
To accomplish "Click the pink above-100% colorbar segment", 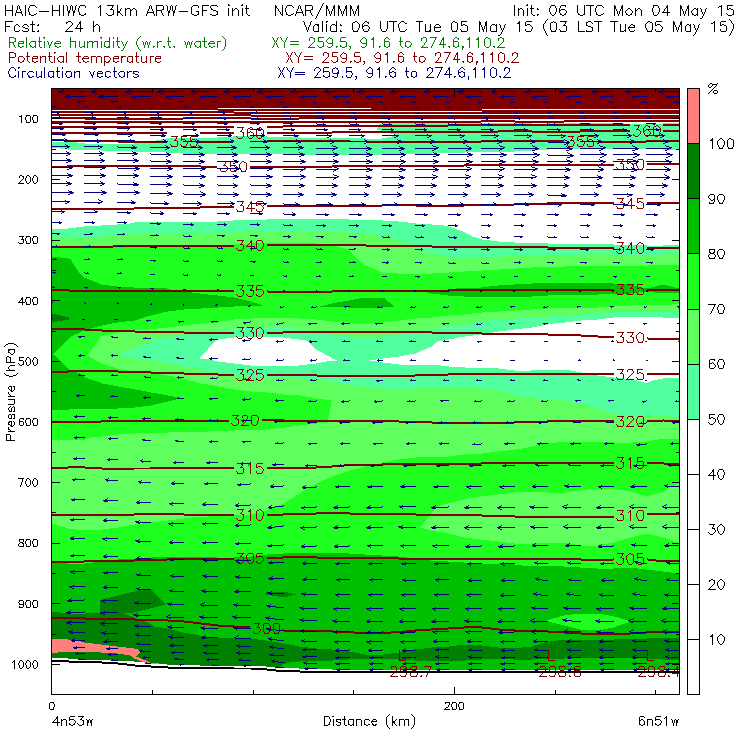I will pos(693,116).
